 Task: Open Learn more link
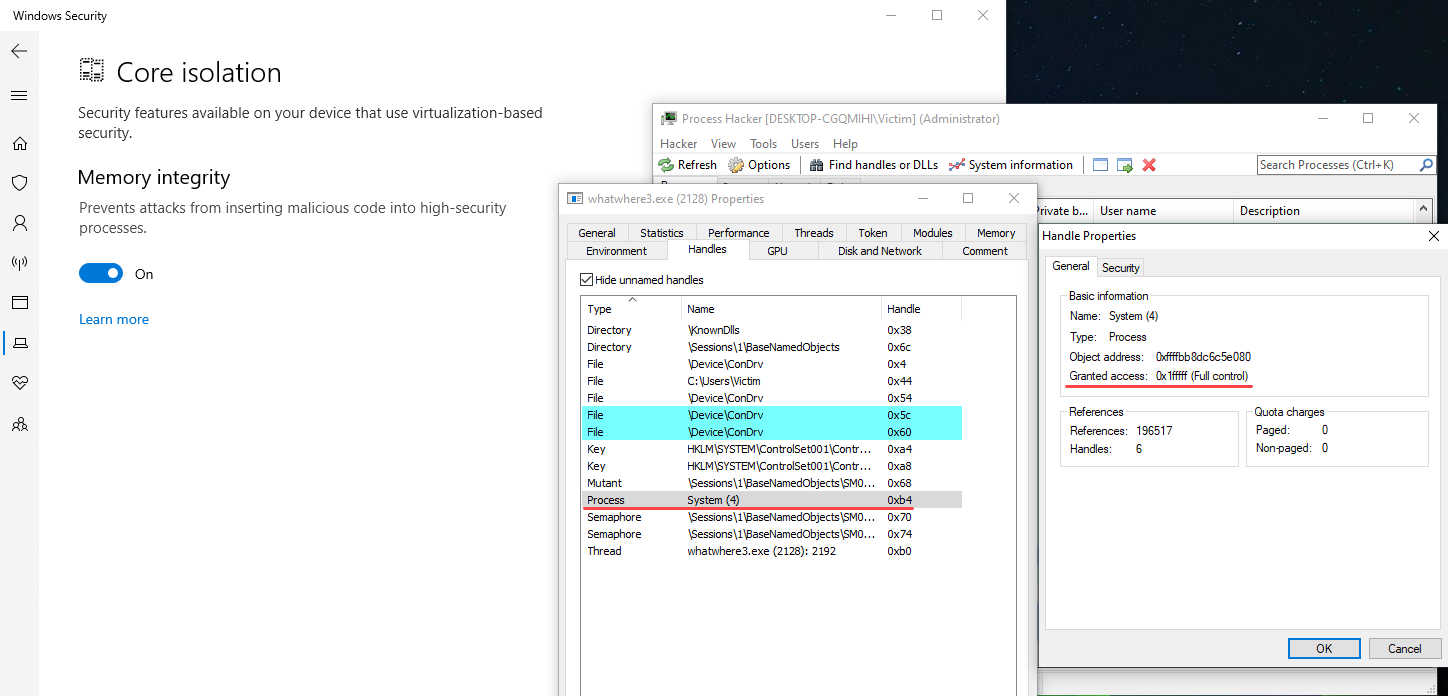[114, 319]
